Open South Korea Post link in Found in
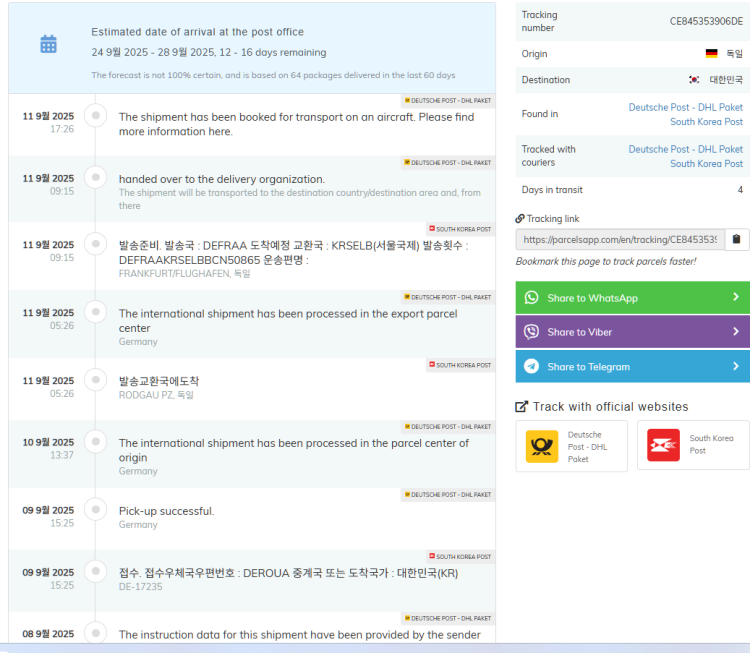Viewport: 750px width, 653px height. (706, 122)
